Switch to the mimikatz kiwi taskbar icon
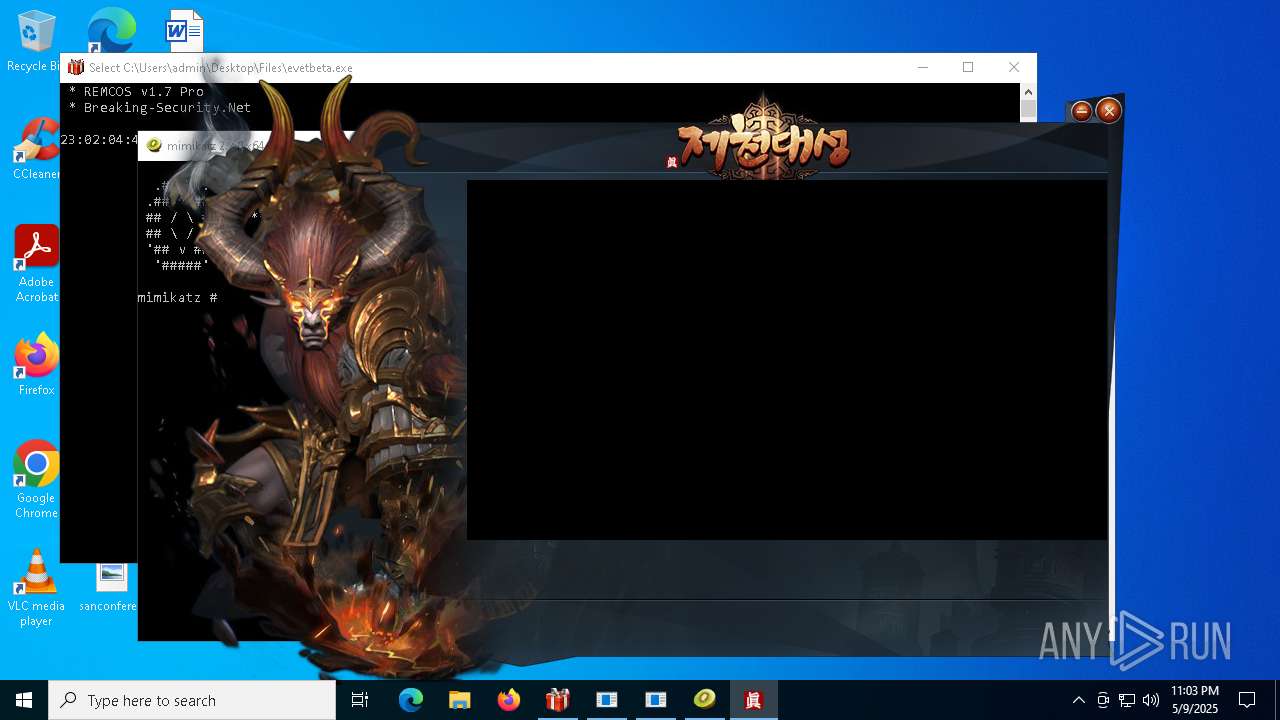Viewport: 1280px width, 720px height. [704, 700]
